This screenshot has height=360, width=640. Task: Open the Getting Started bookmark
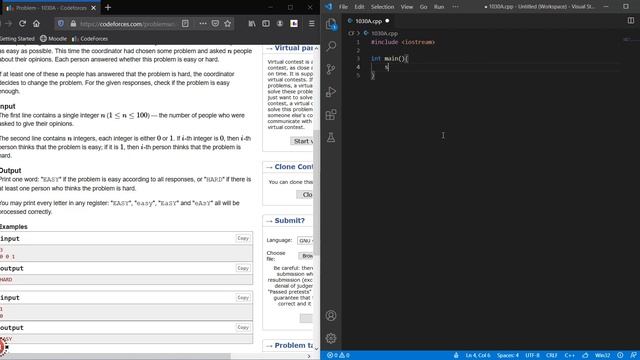[17, 39]
